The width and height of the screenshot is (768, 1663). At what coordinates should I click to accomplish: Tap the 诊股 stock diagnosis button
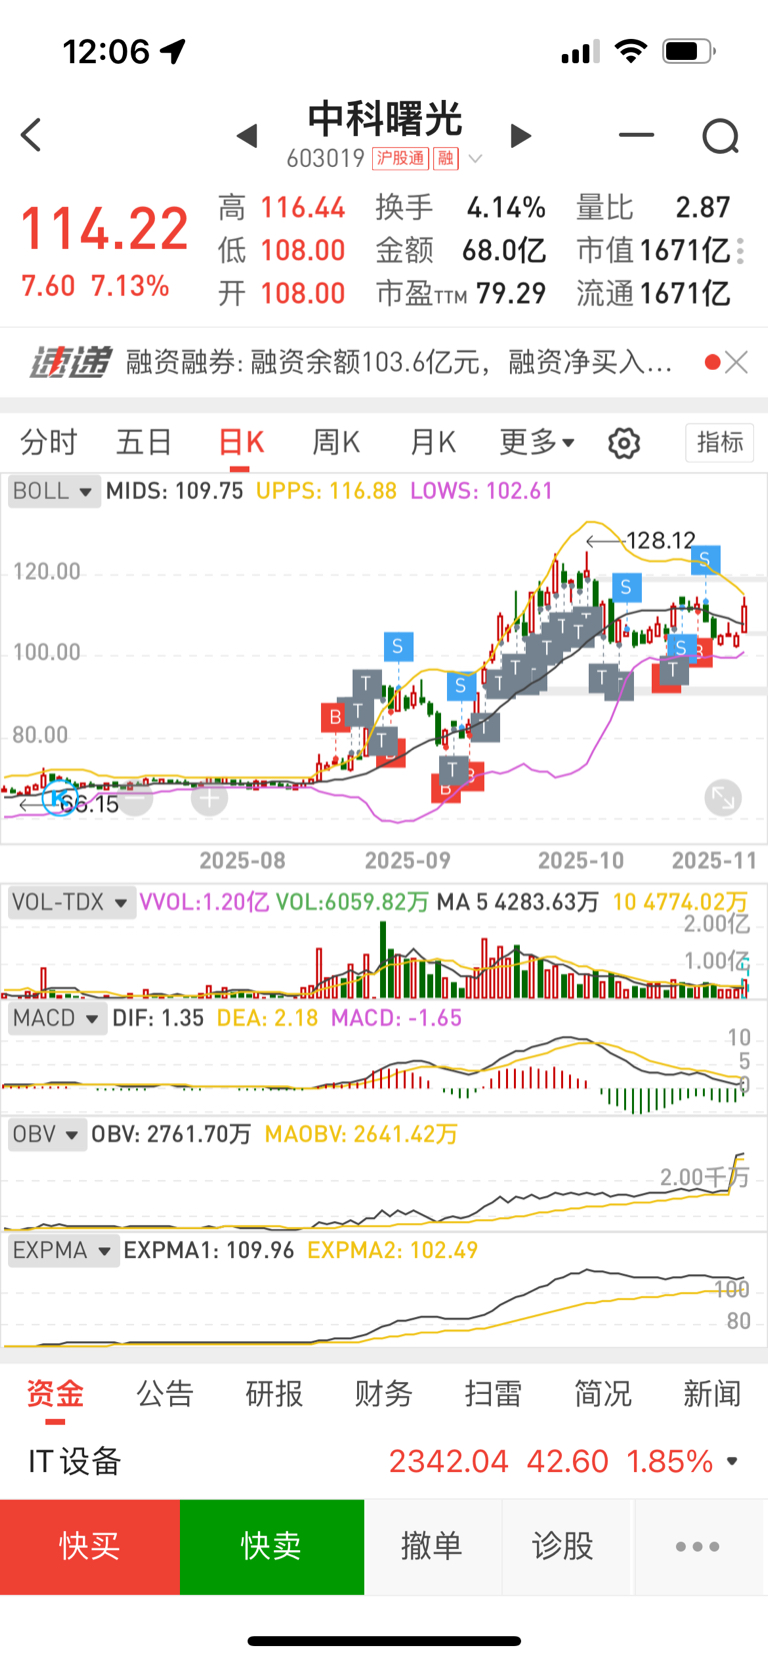click(563, 1546)
